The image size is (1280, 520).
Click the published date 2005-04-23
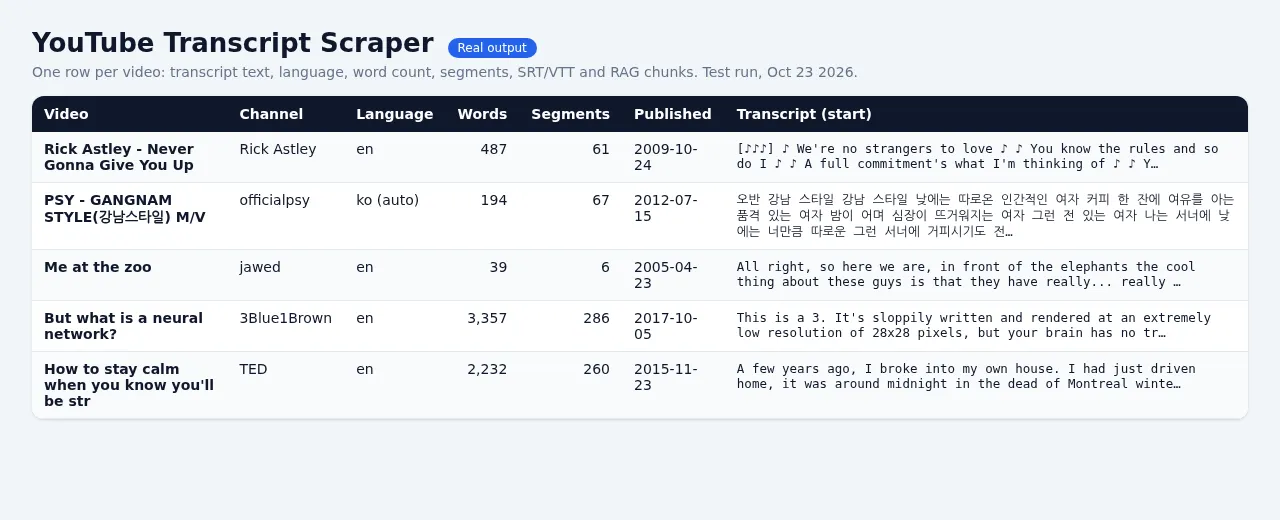[x=666, y=275]
